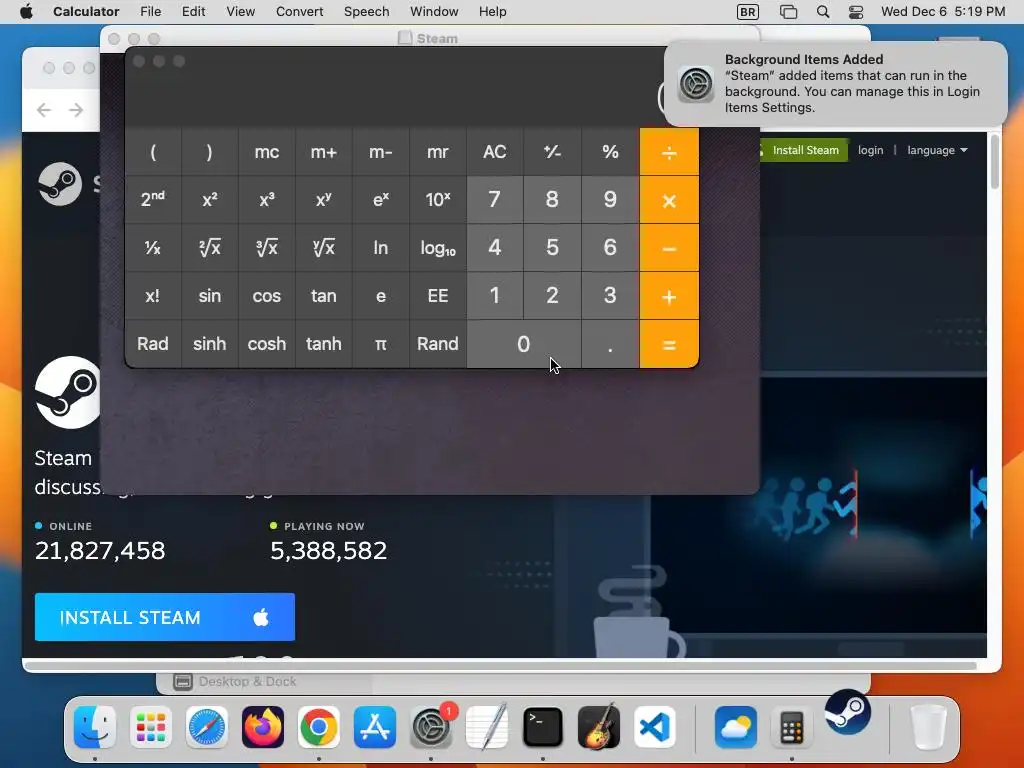This screenshot has height=768, width=1024.
Task: Click the Desktop & Dock item behind windows
Action: click(x=235, y=682)
